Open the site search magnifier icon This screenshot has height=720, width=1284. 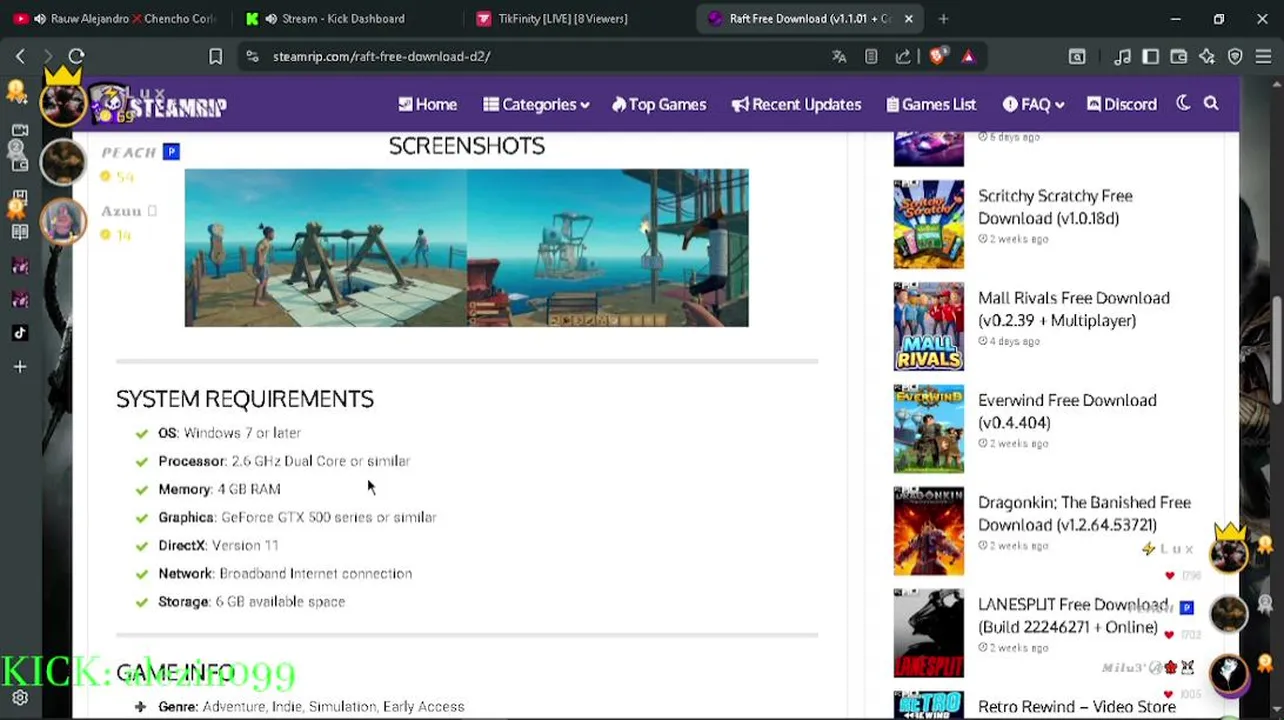click(1211, 103)
